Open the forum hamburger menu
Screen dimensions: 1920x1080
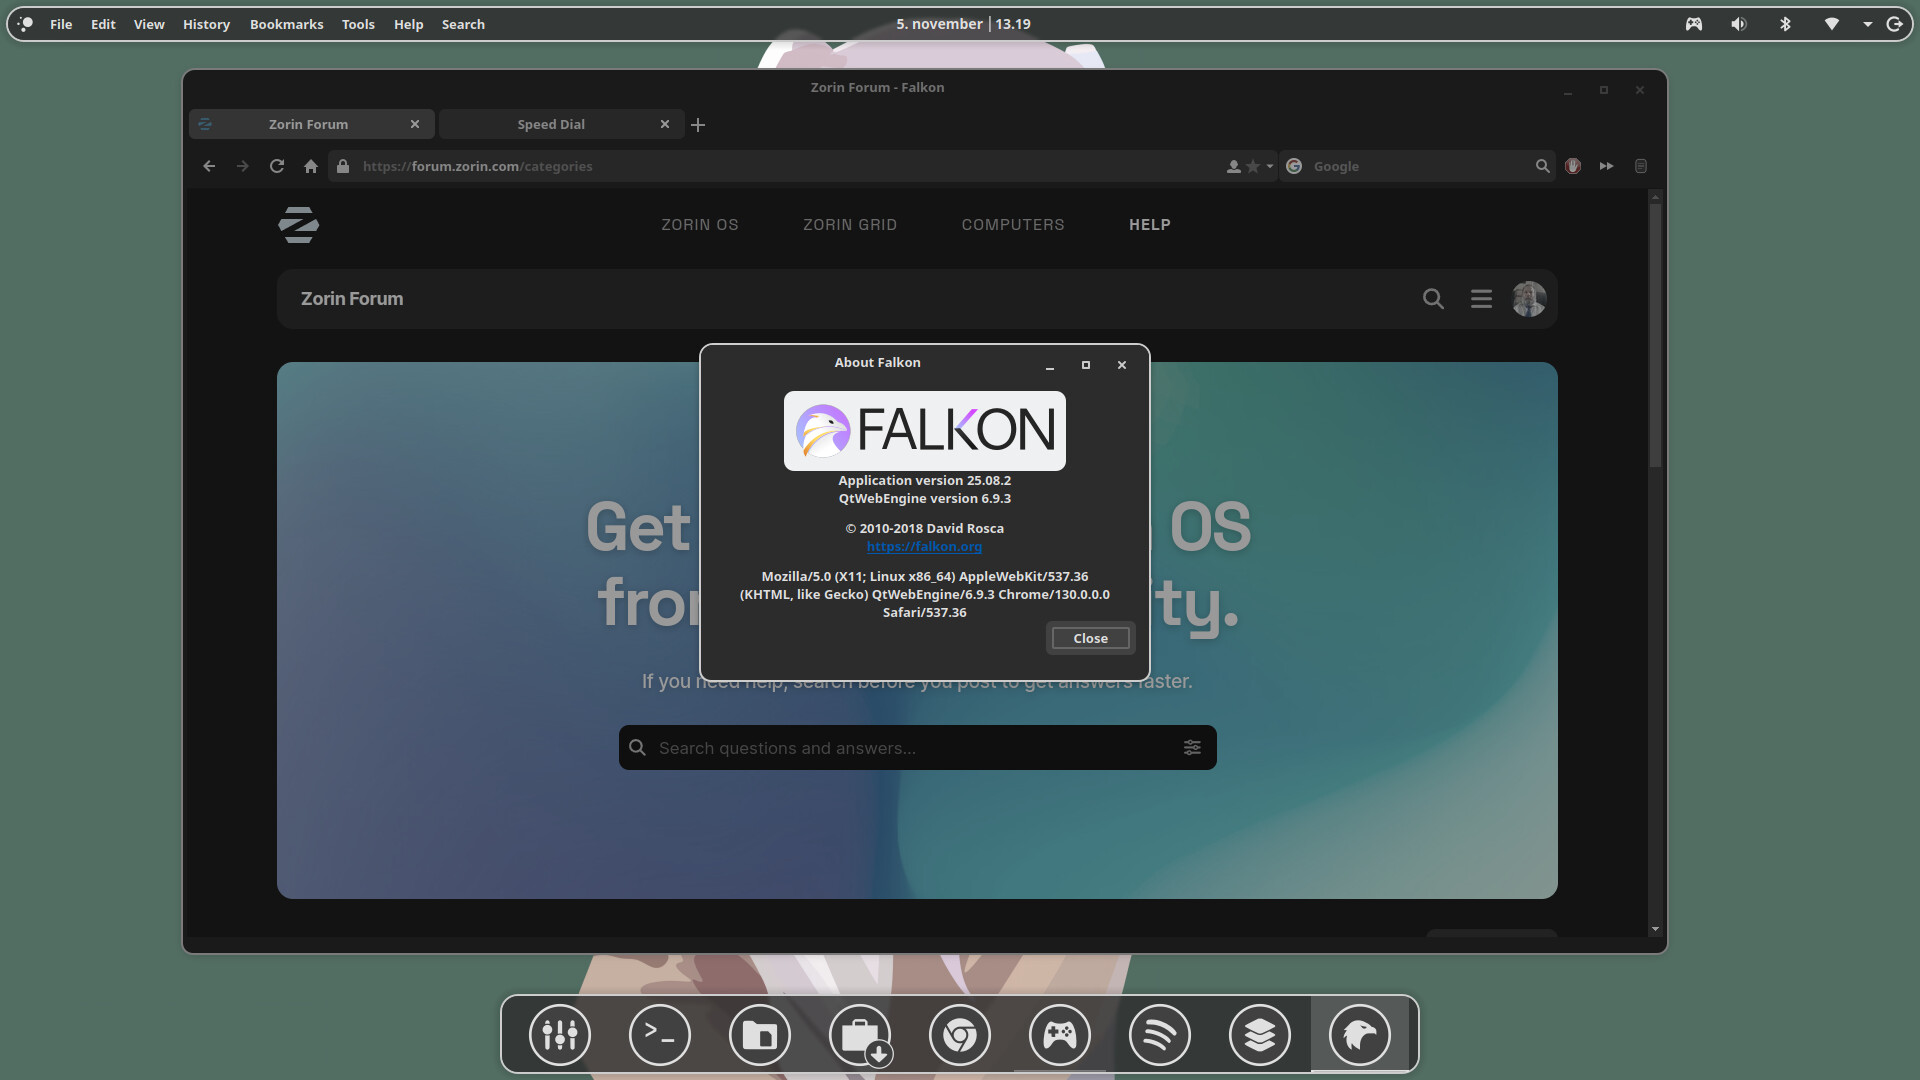coord(1481,299)
